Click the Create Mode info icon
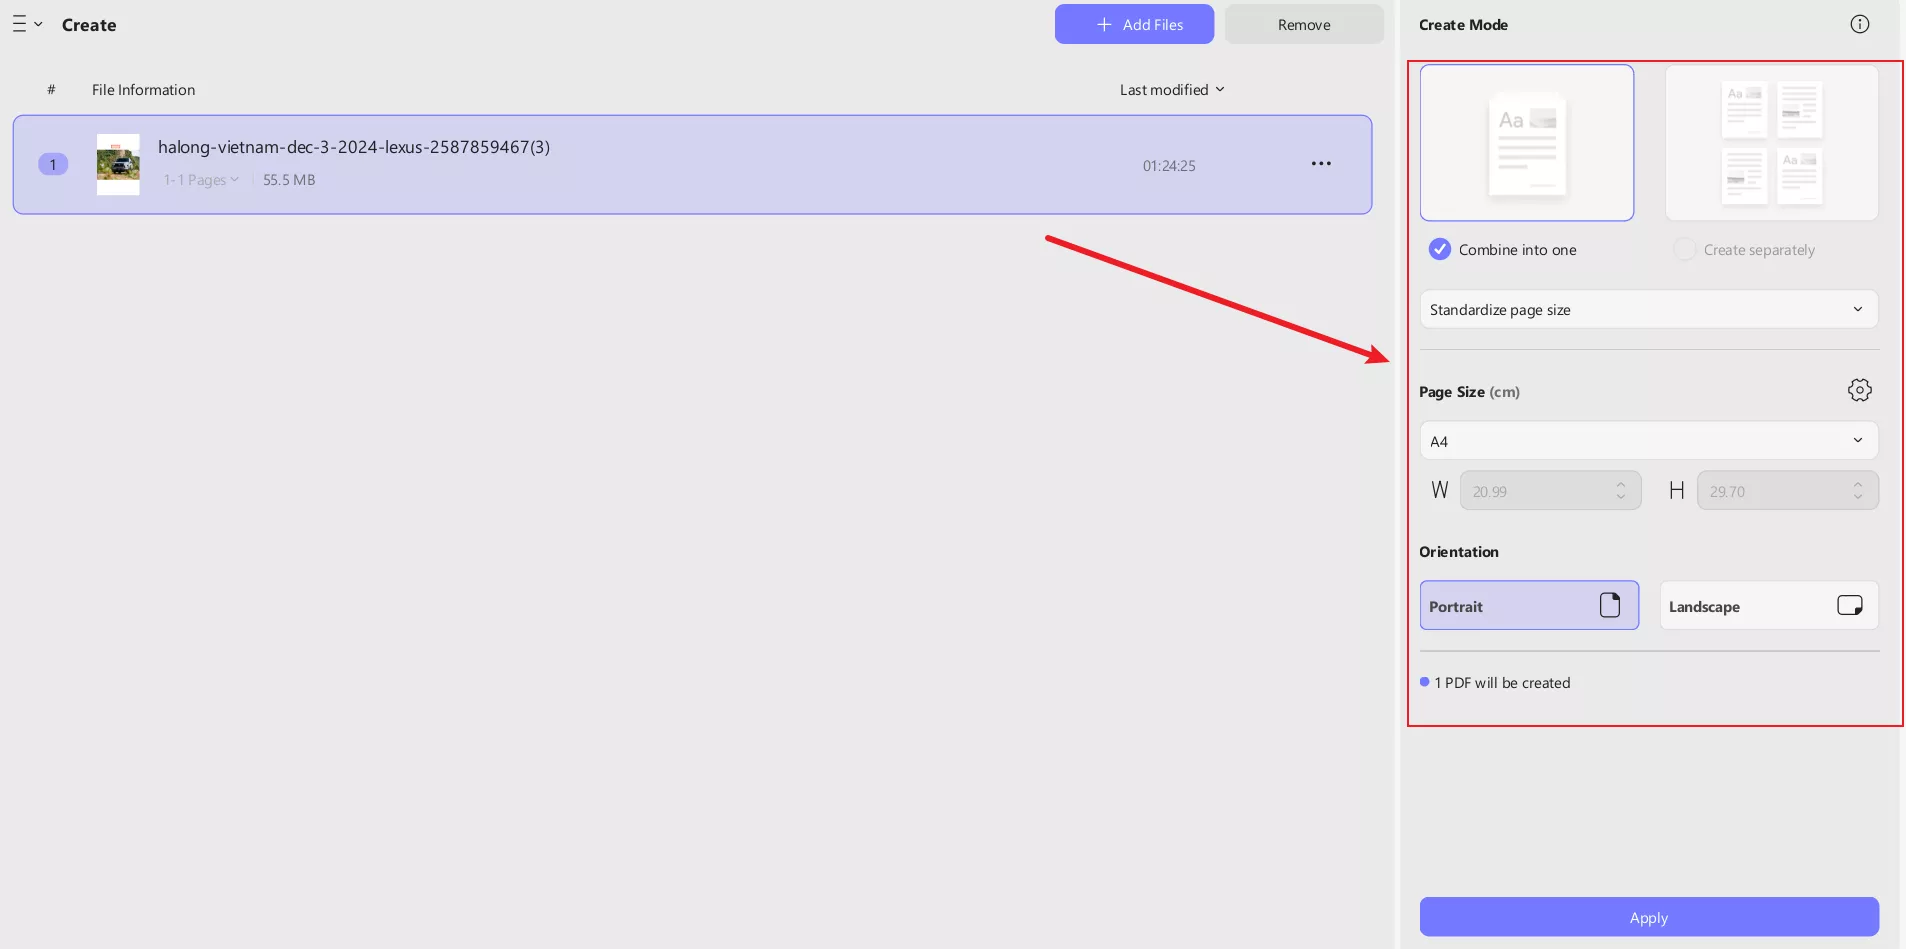Screen dimensions: 1906x949 [x=1859, y=24]
